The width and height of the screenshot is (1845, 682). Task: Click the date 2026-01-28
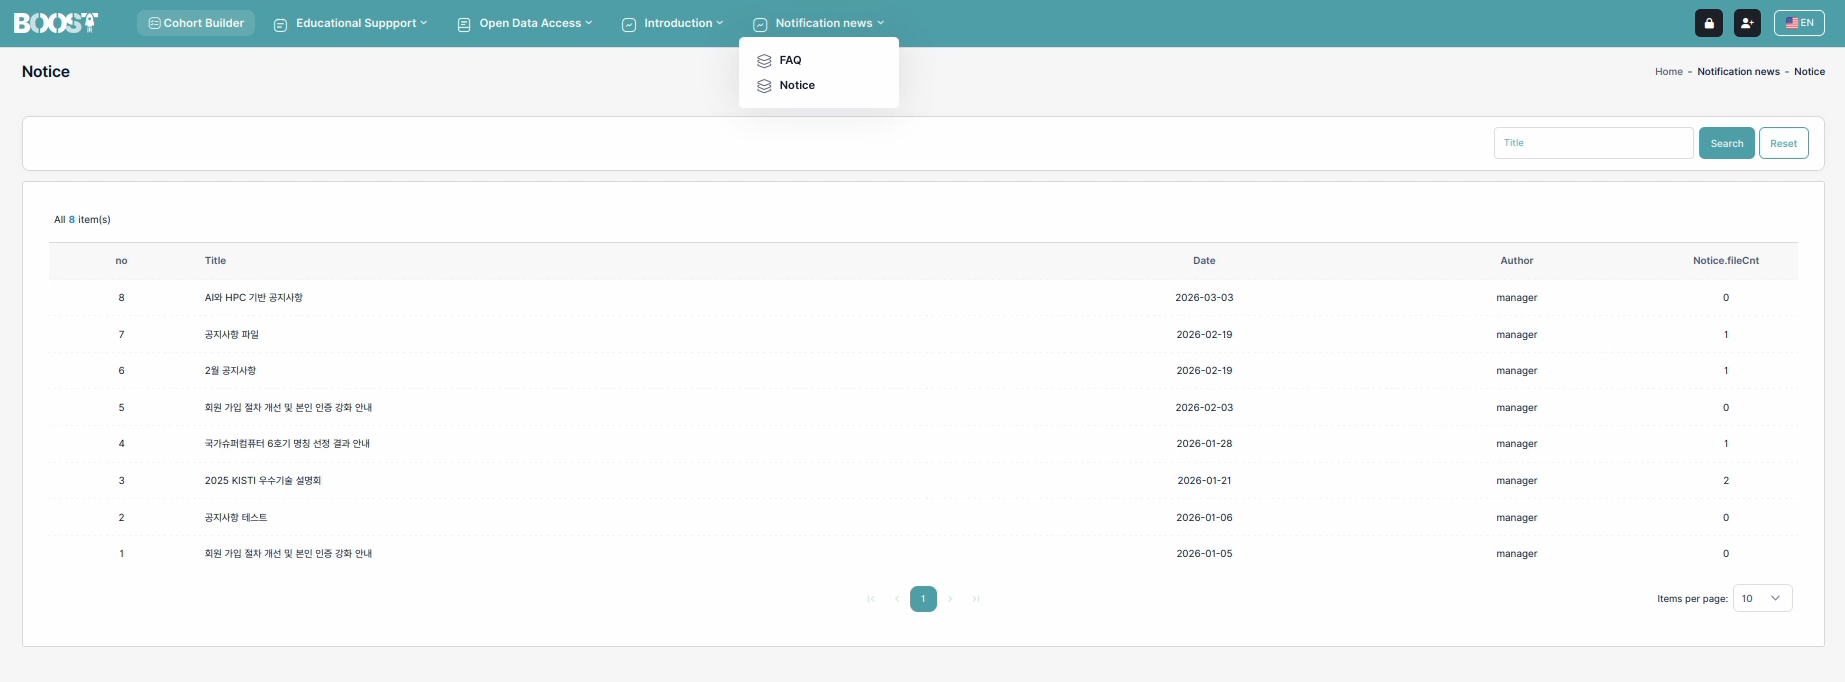[1204, 444]
